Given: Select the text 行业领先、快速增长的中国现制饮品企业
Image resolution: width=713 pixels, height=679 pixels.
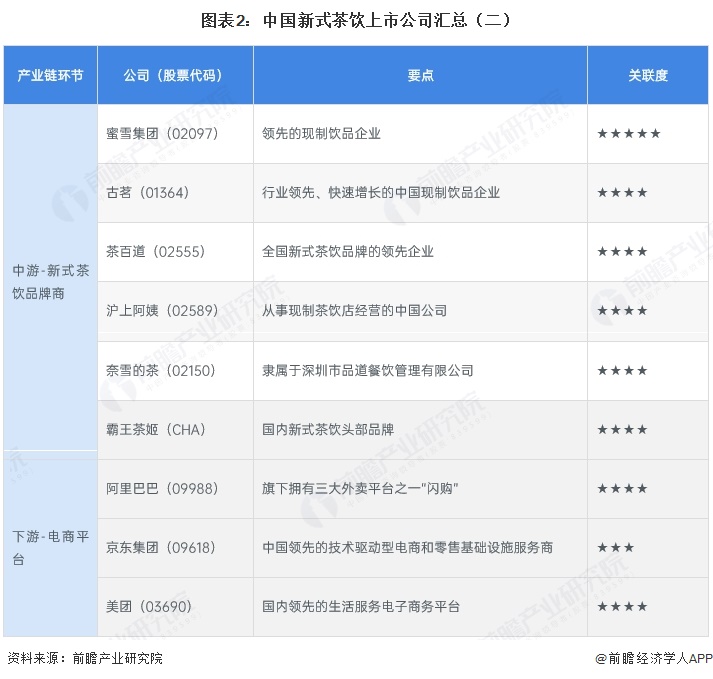Looking at the screenshot, I should [x=381, y=193].
